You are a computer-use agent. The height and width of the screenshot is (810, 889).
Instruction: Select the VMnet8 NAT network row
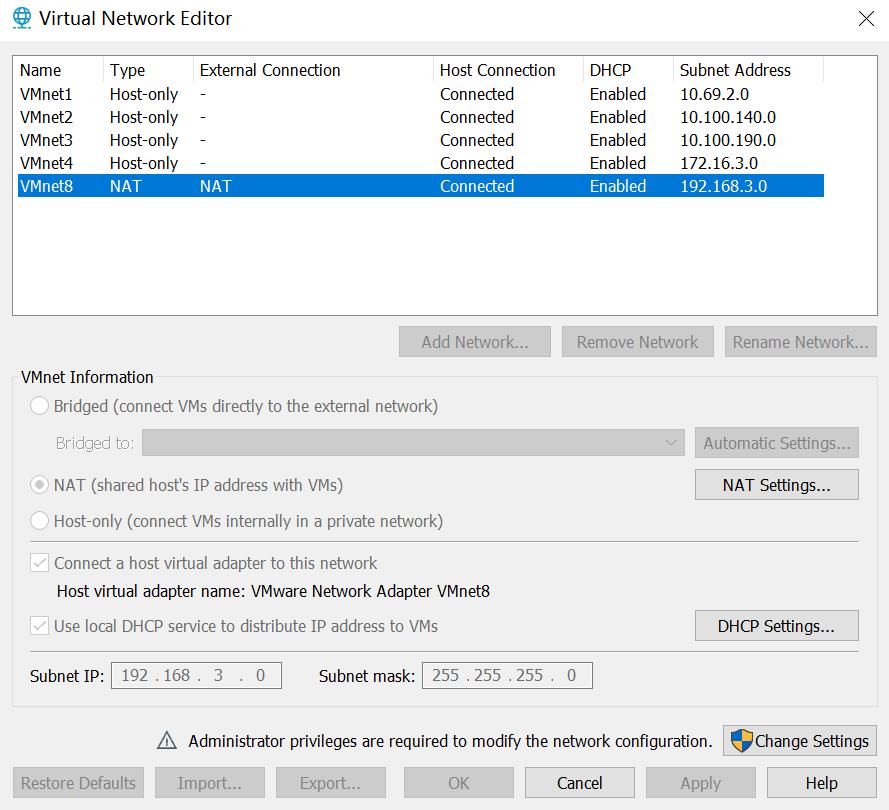click(x=421, y=186)
